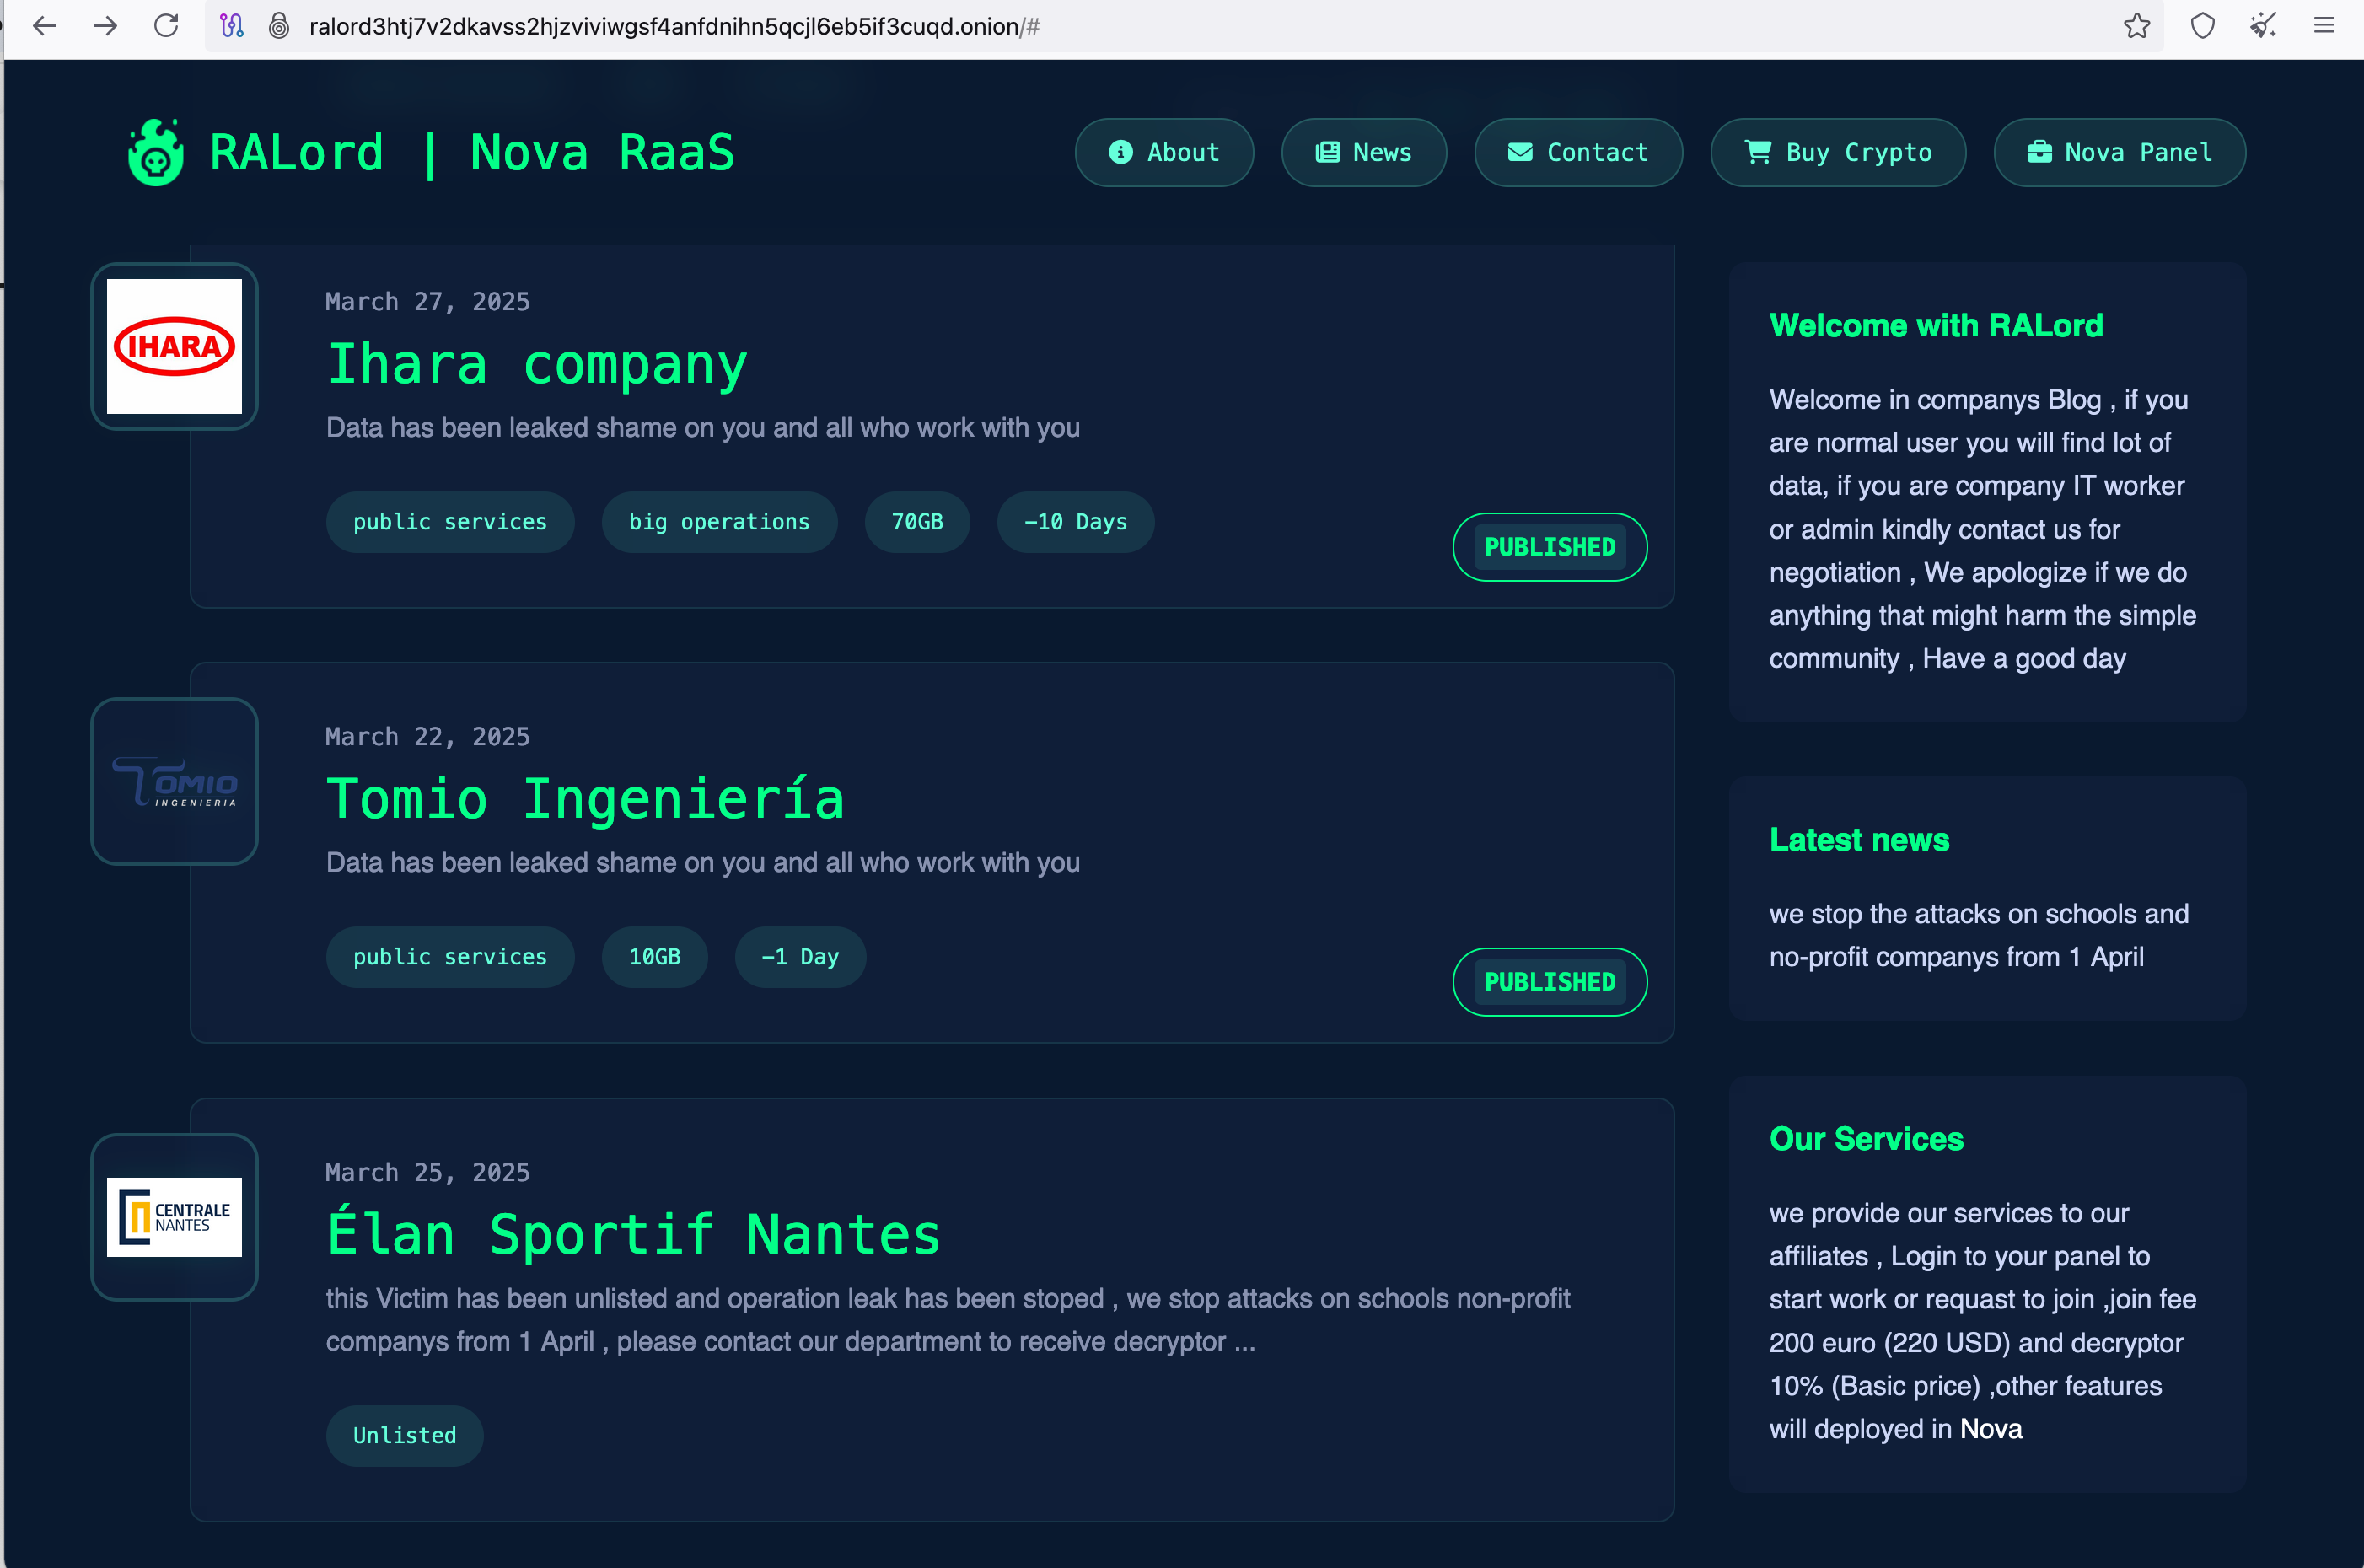Click the Tor circuit icon in address bar
Screen dimensions: 2364x1568
(x=232, y=26)
